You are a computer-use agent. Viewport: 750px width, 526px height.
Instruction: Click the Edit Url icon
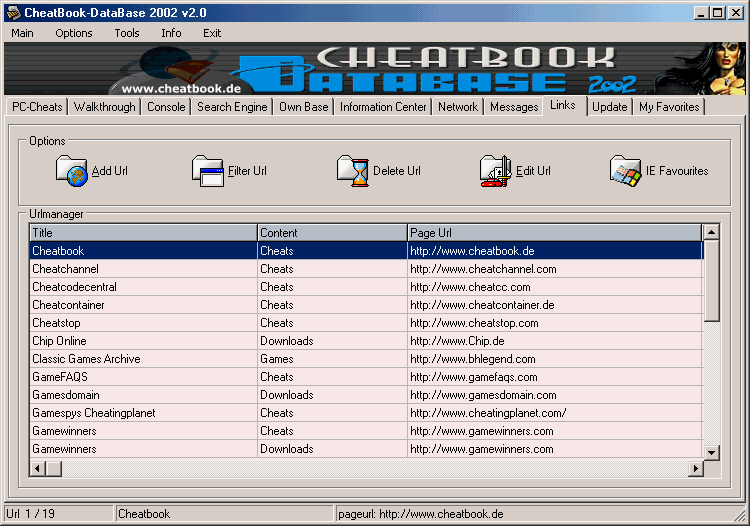pyautogui.click(x=496, y=171)
